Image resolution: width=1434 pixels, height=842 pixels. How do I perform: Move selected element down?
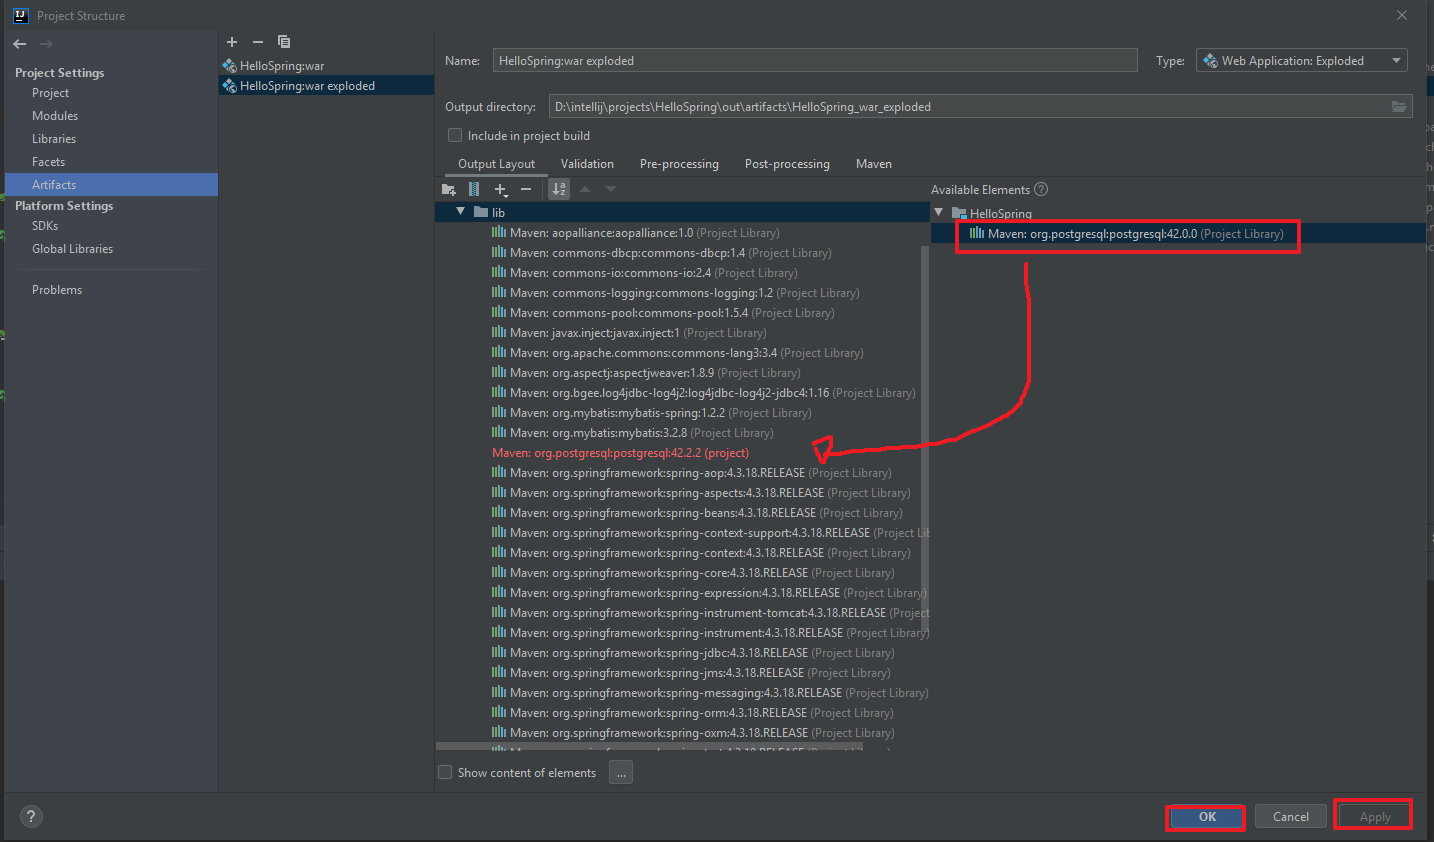click(611, 189)
